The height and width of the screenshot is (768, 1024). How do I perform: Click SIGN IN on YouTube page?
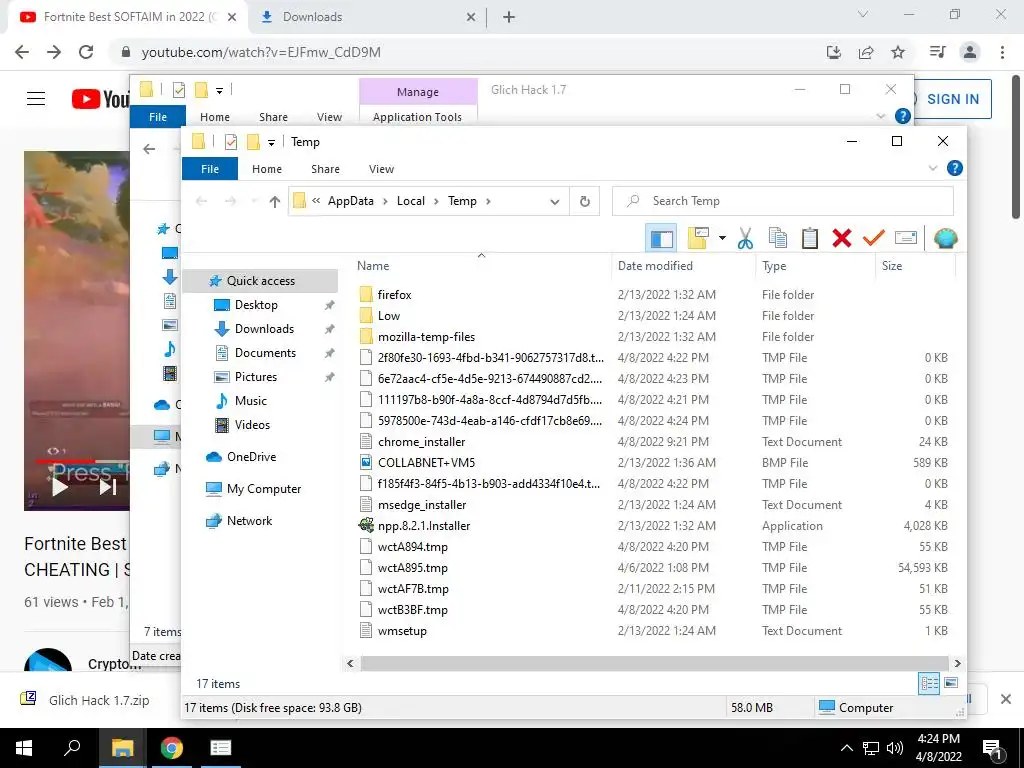pyautogui.click(x=952, y=99)
